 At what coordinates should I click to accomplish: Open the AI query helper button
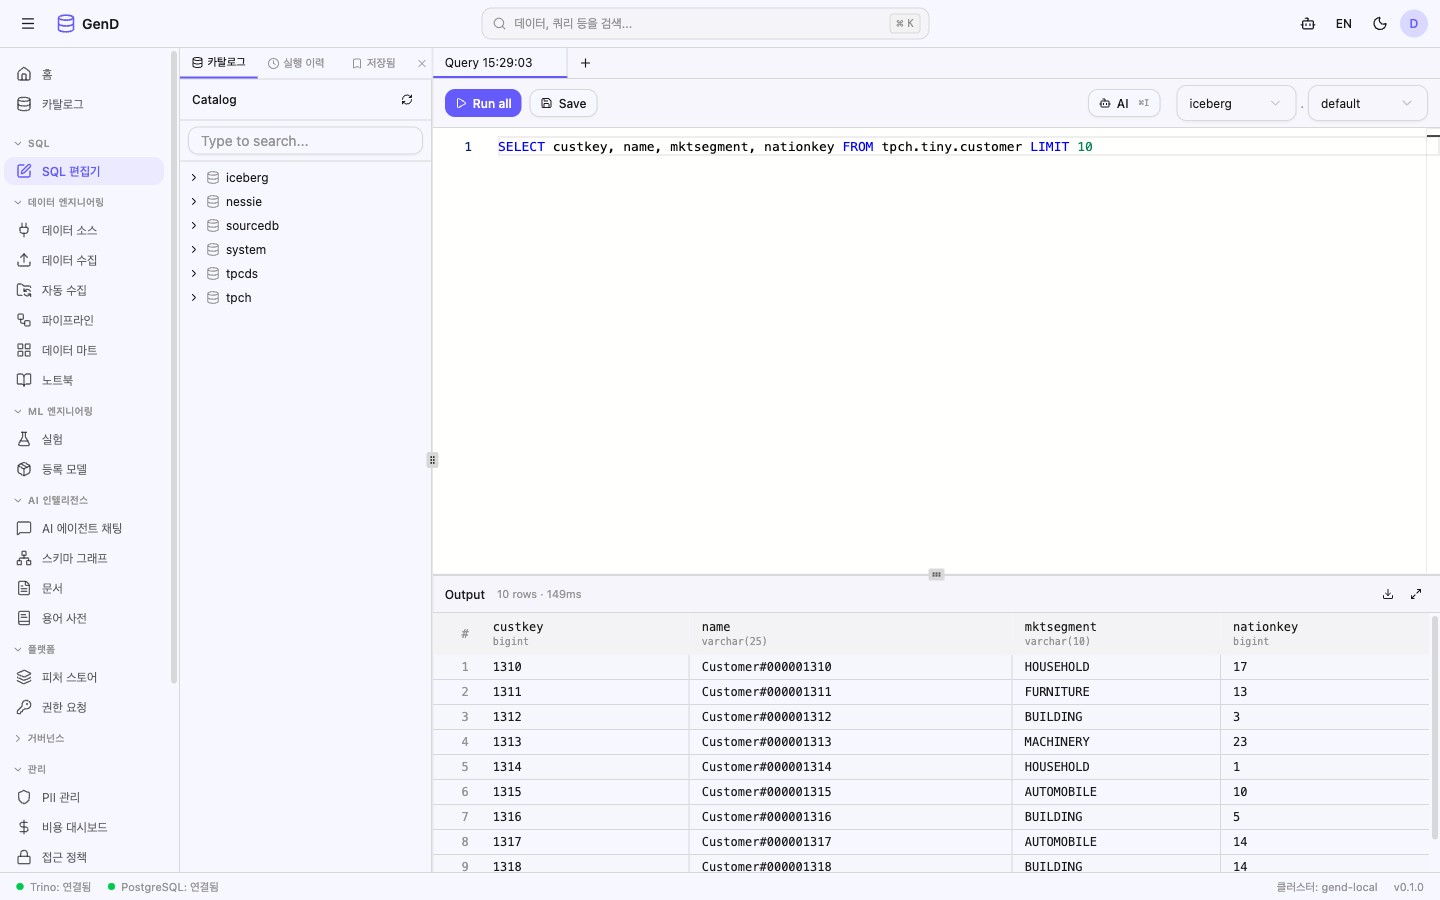(1124, 103)
